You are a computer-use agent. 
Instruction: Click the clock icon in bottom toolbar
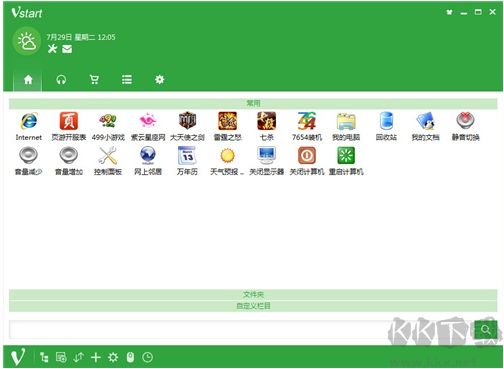pos(147,357)
